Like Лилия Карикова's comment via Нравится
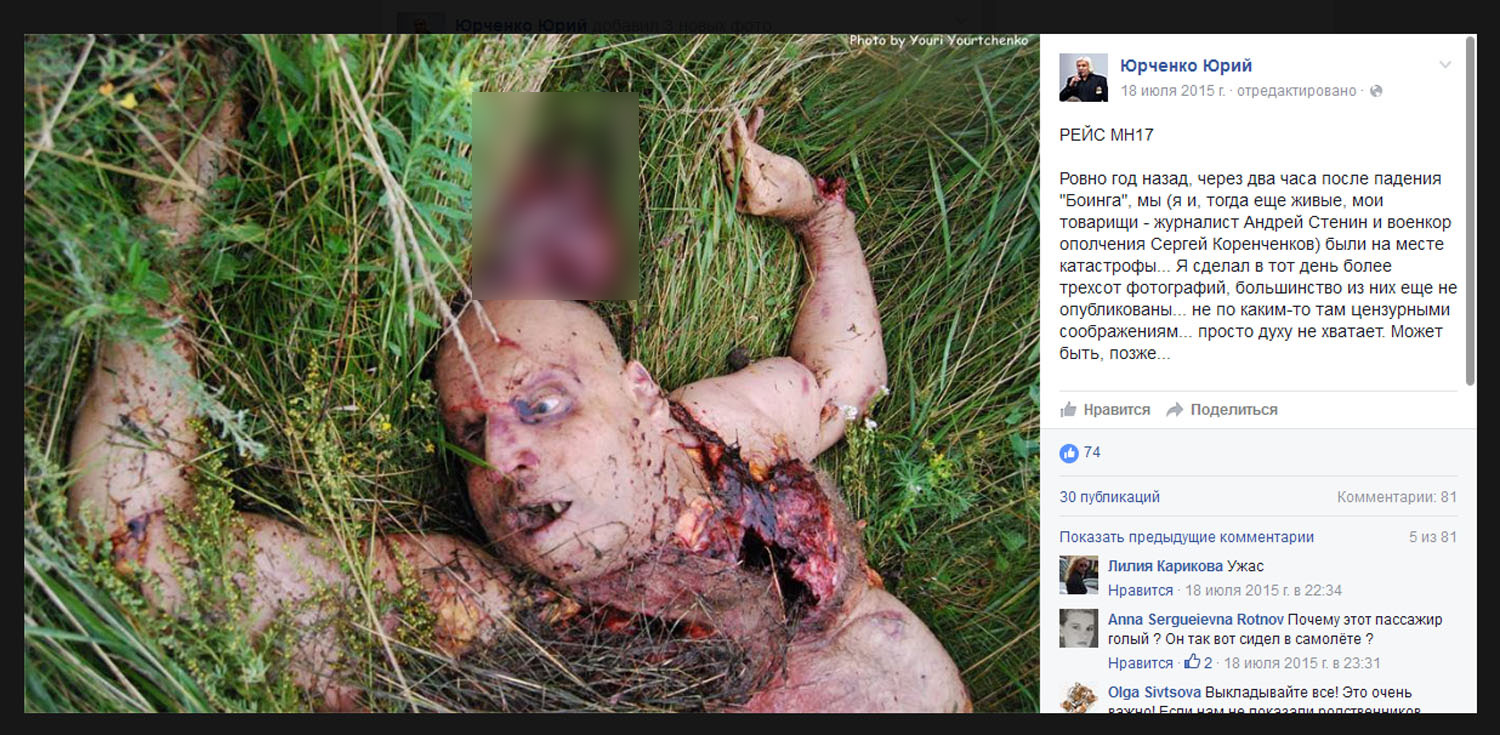This screenshot has width=1500, height=735. [x=1140, y=590]
